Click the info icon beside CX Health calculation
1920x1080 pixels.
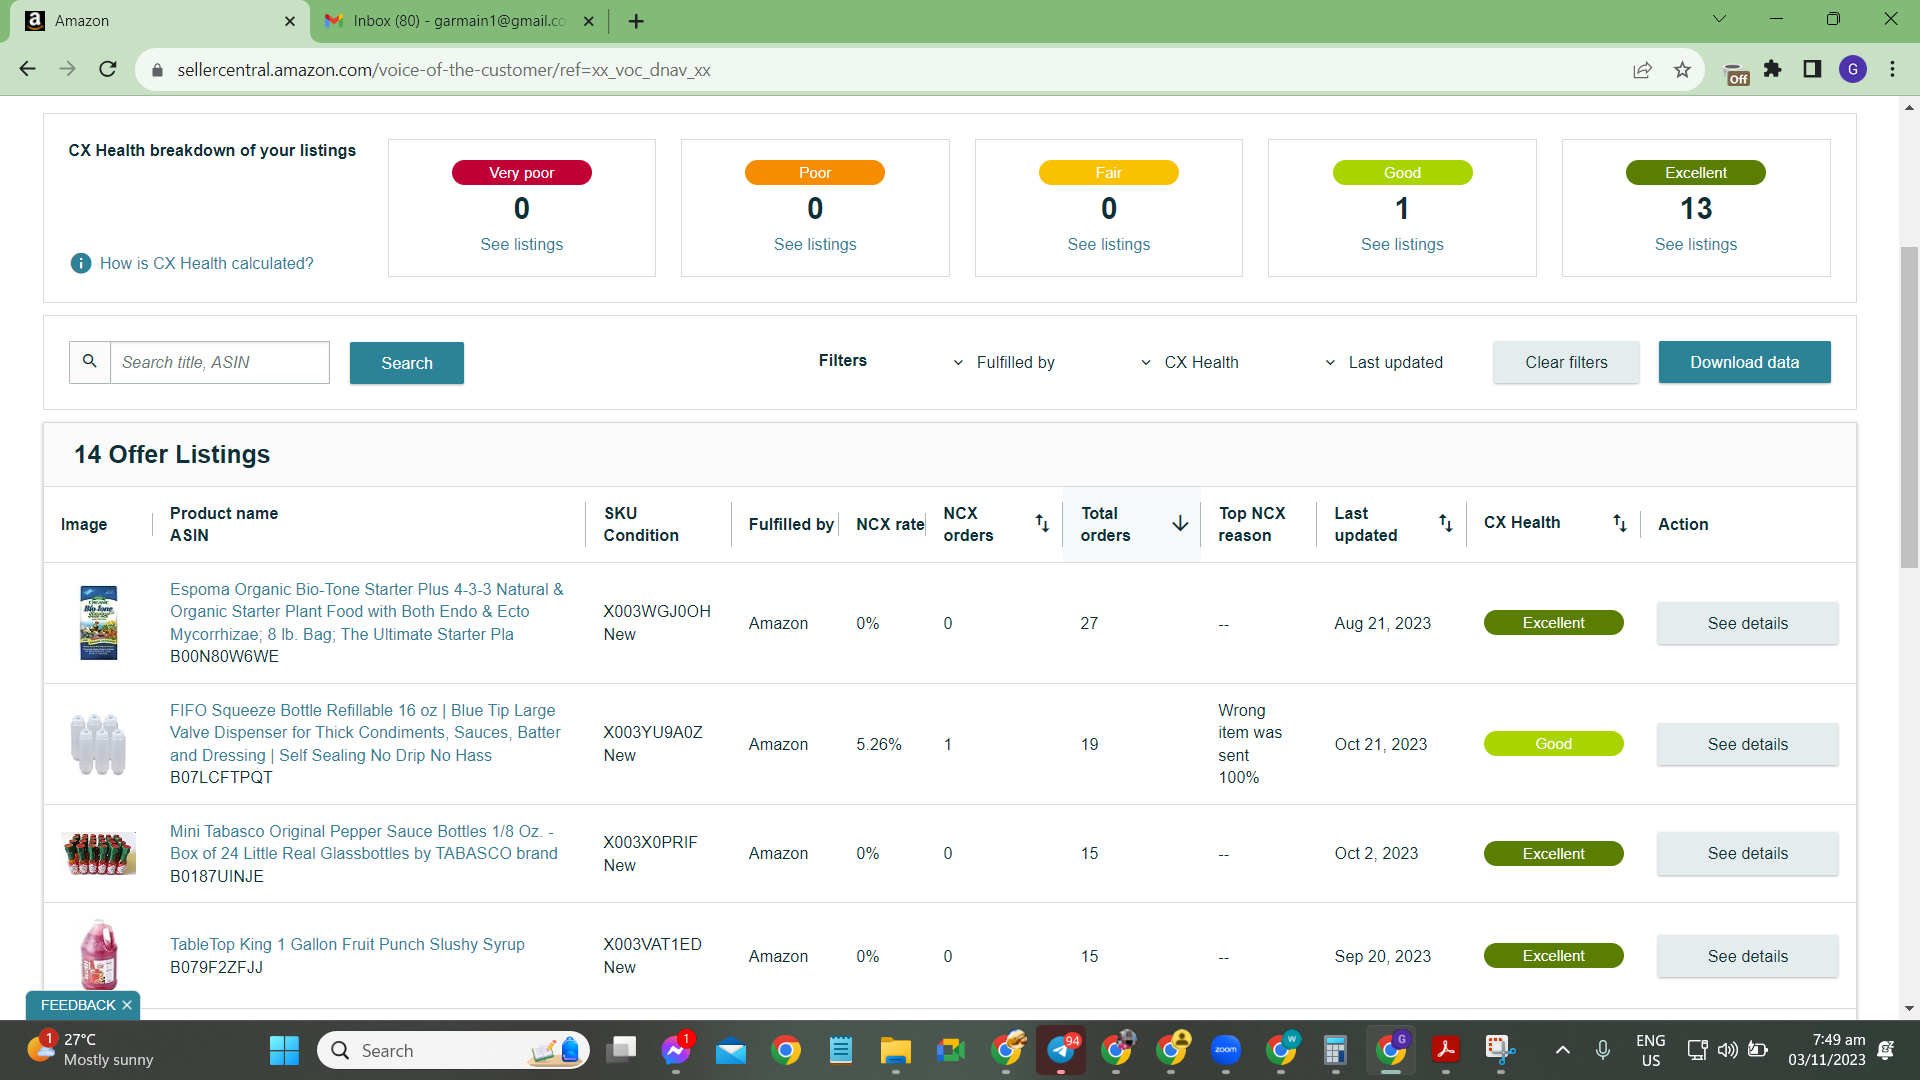coord(81,263)
